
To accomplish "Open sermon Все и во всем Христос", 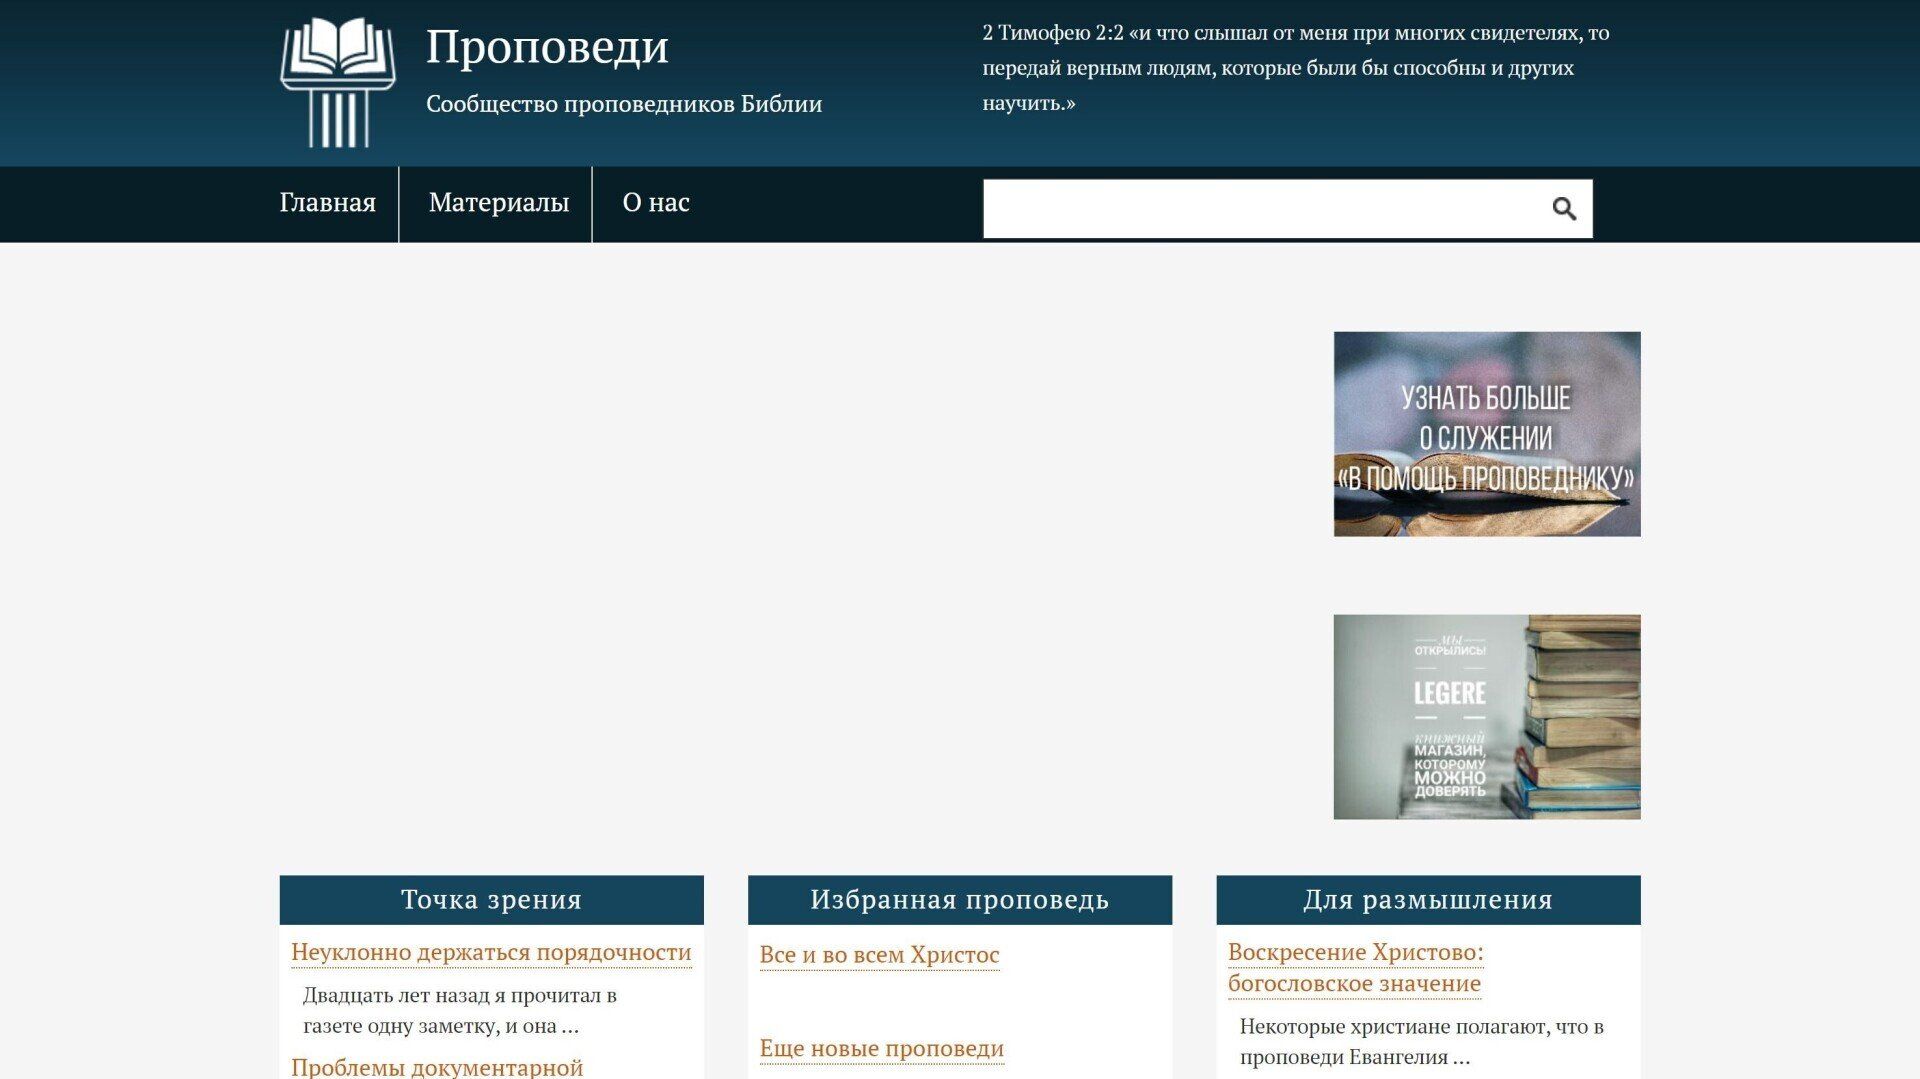I will point(879,955).
